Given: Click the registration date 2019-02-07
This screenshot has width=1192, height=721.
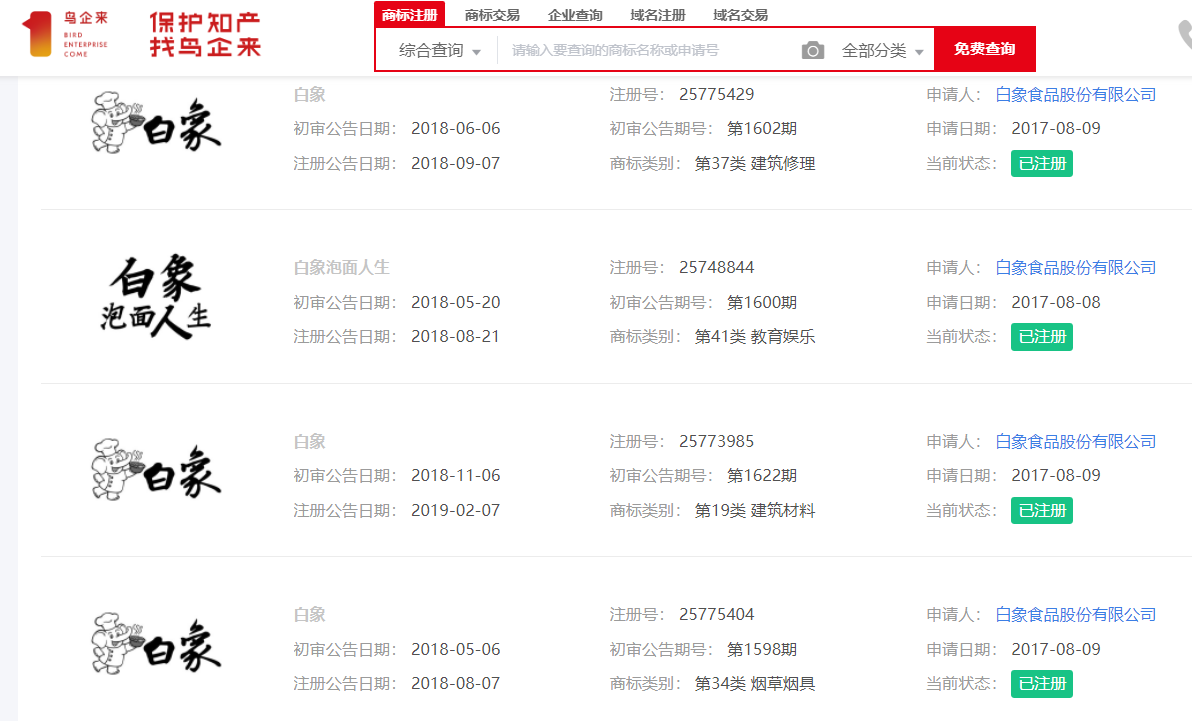Looking at the screenshot, I should click(x=455, y=510).
